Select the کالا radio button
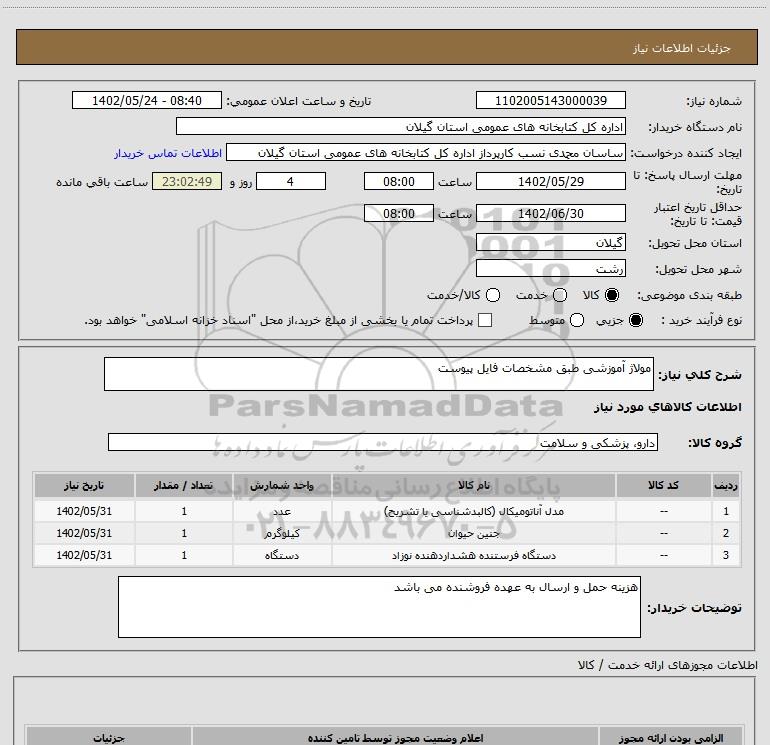Viewport: 770px width, 745px height. [612, 296]
